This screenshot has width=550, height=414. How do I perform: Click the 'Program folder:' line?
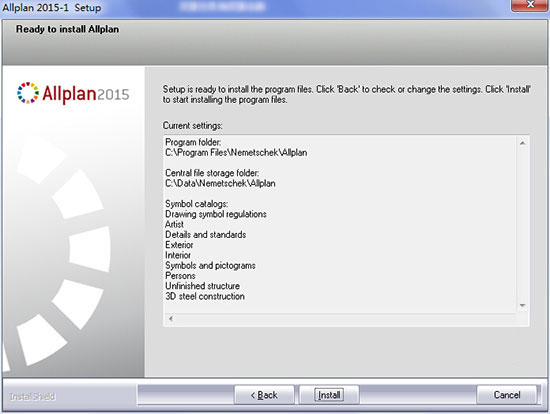coord(193,142)
